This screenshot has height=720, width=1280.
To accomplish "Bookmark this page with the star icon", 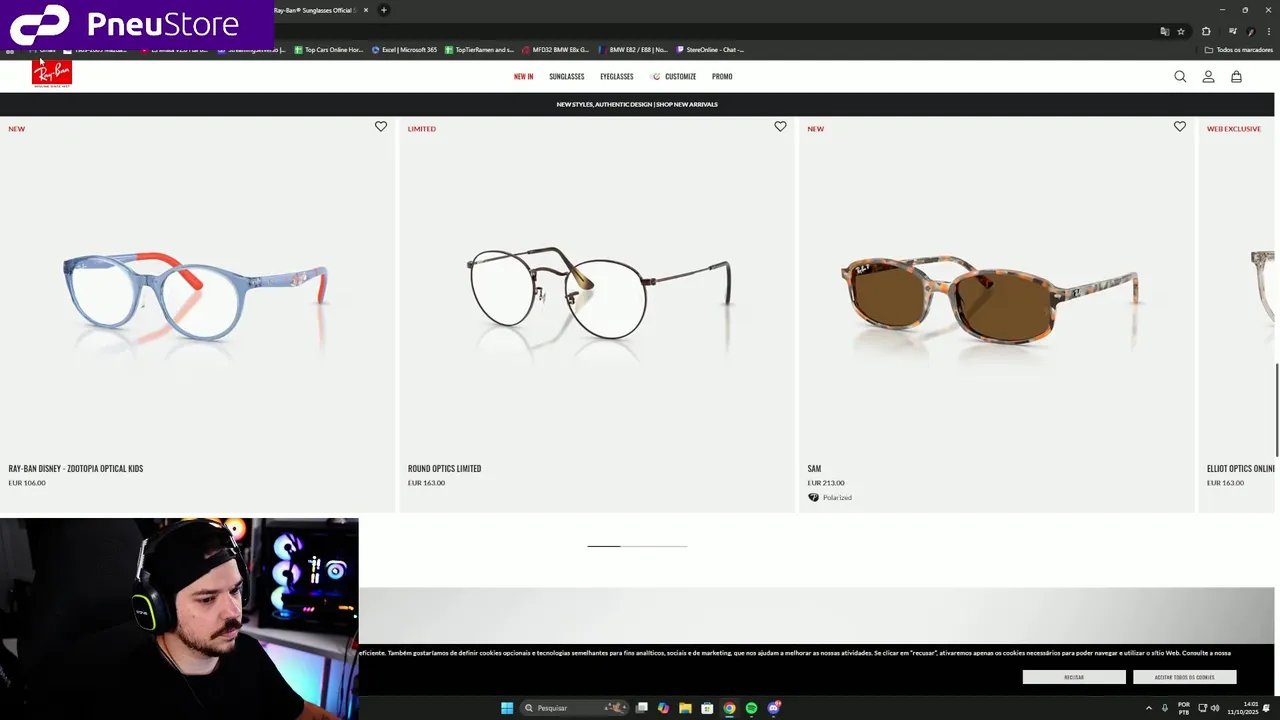I will [1181, 31].
